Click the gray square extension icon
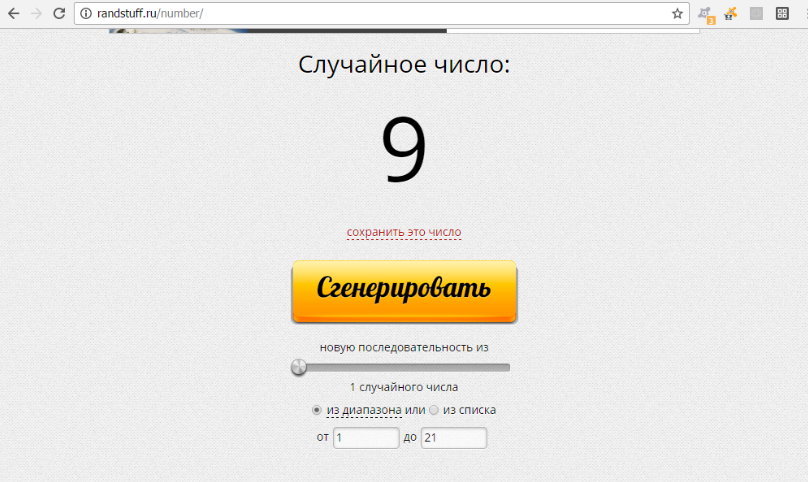The height and width of the screenshot is (482, 808). pos(756,14)
